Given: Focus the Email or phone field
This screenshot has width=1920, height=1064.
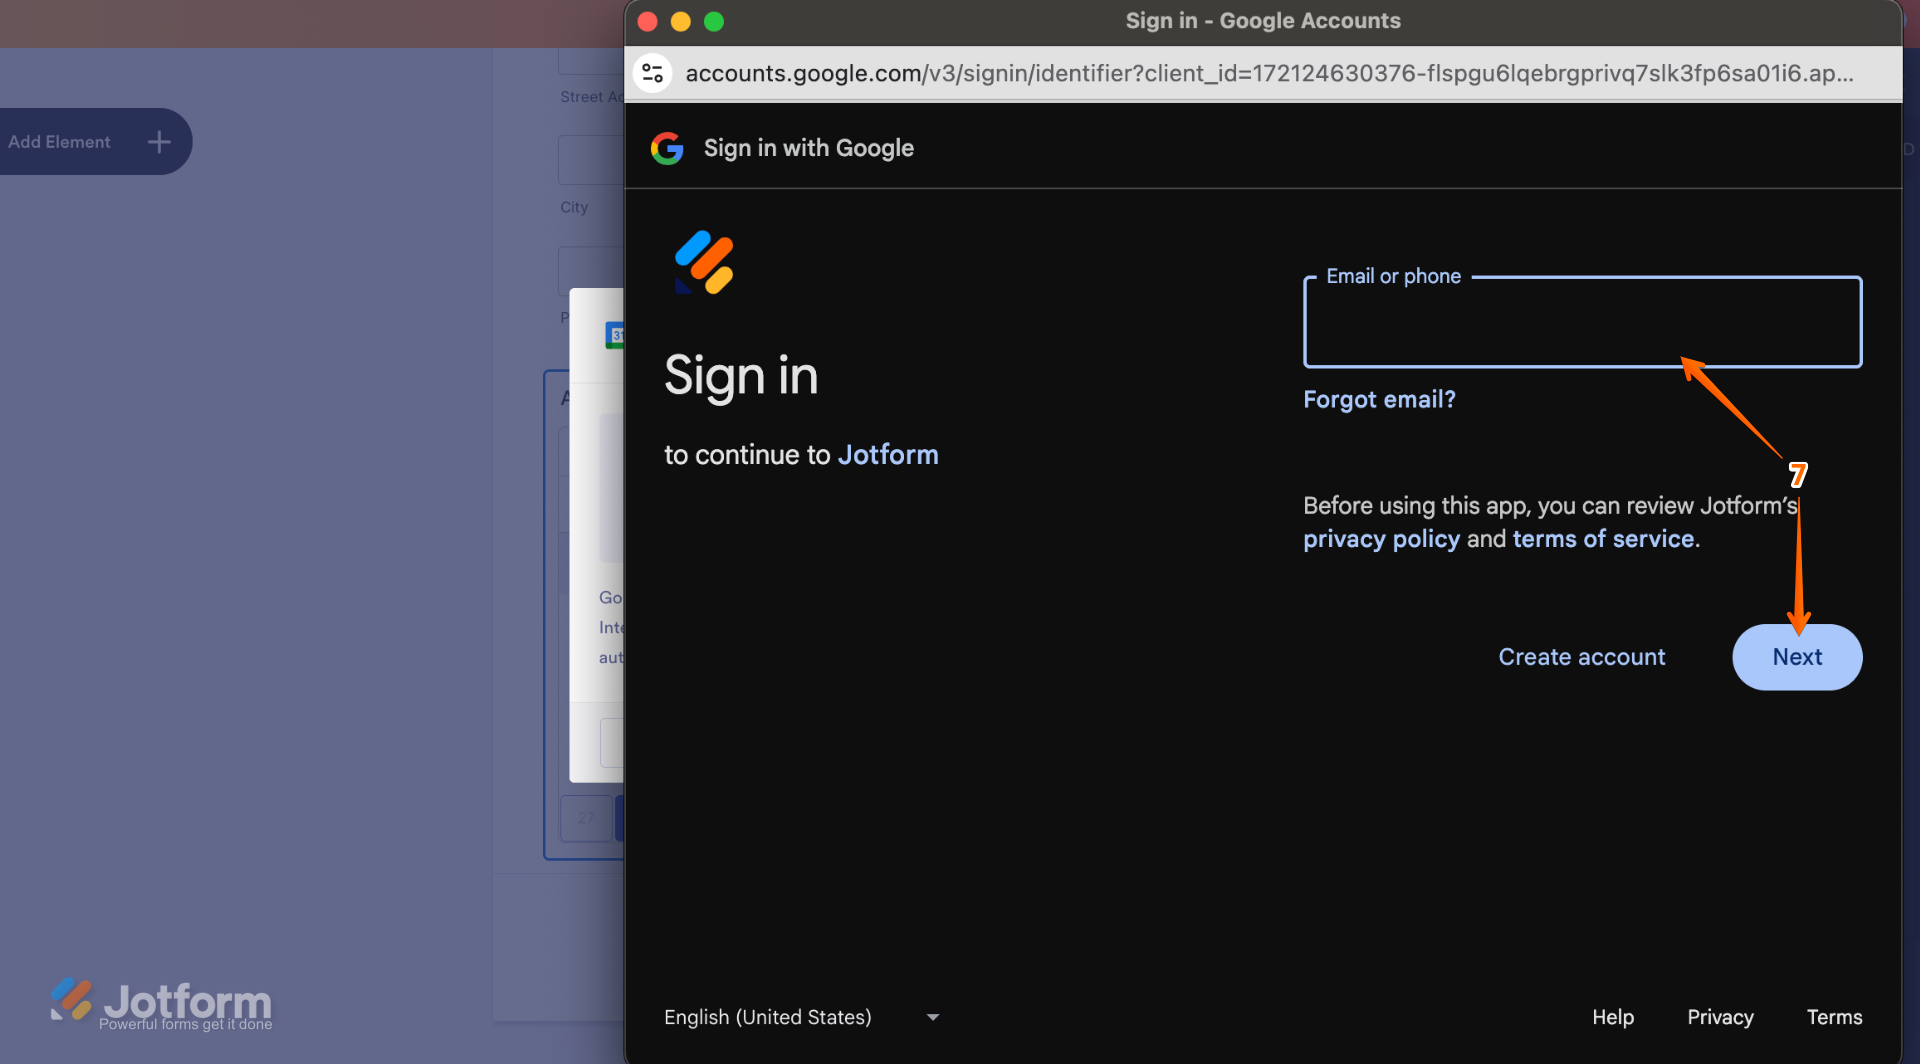Looking at the screenshot, I should (1582, 322).
